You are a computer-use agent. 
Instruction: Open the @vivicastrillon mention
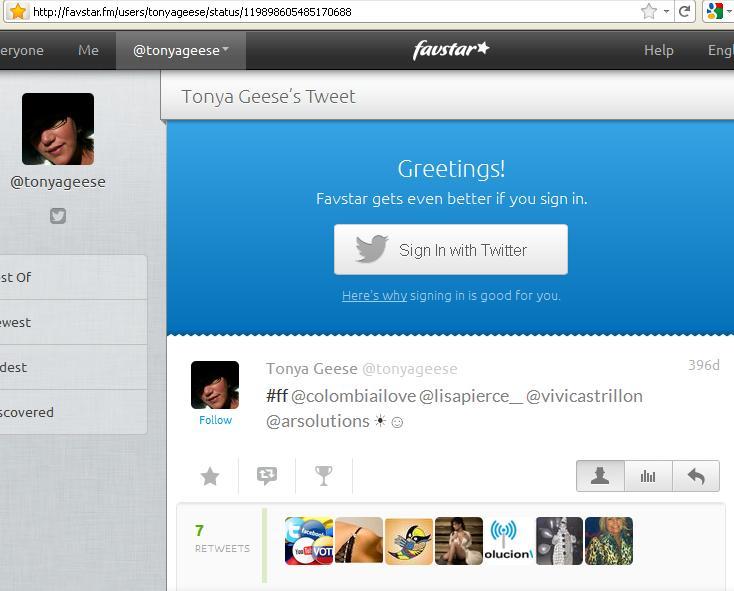[585, 396]
